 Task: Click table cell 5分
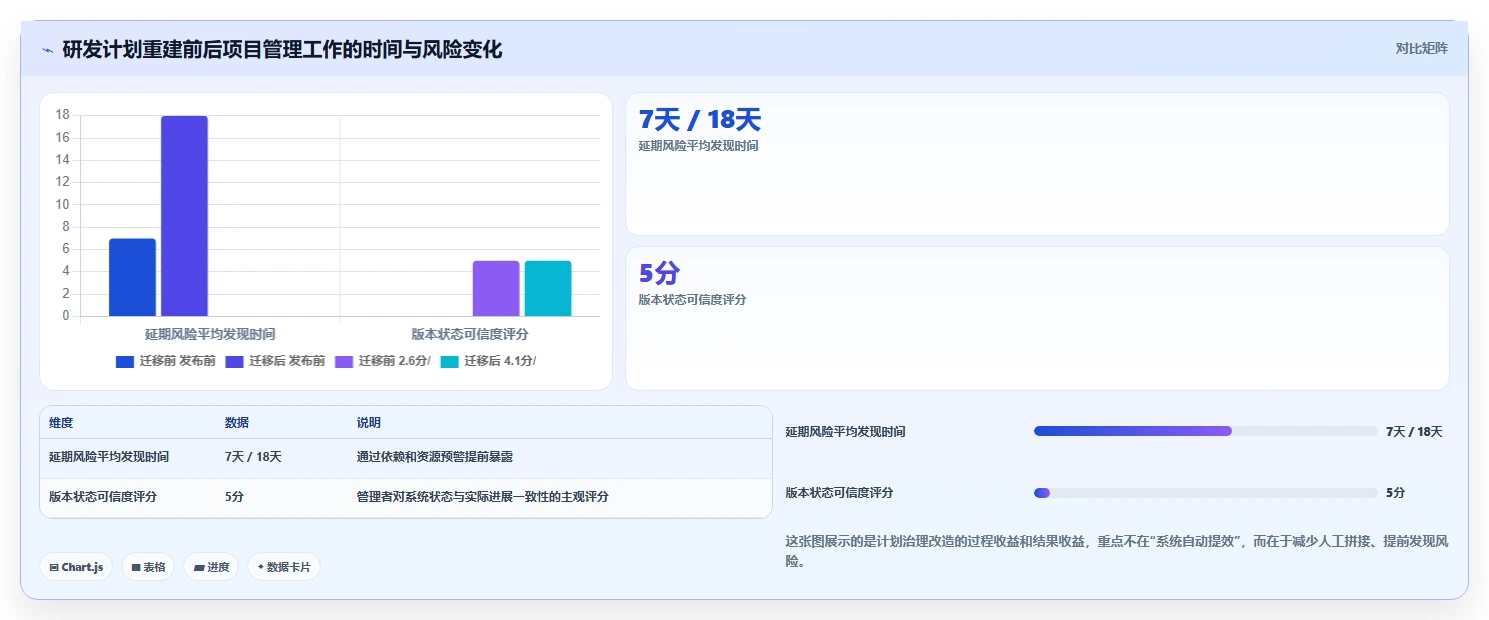coord(234,497)
